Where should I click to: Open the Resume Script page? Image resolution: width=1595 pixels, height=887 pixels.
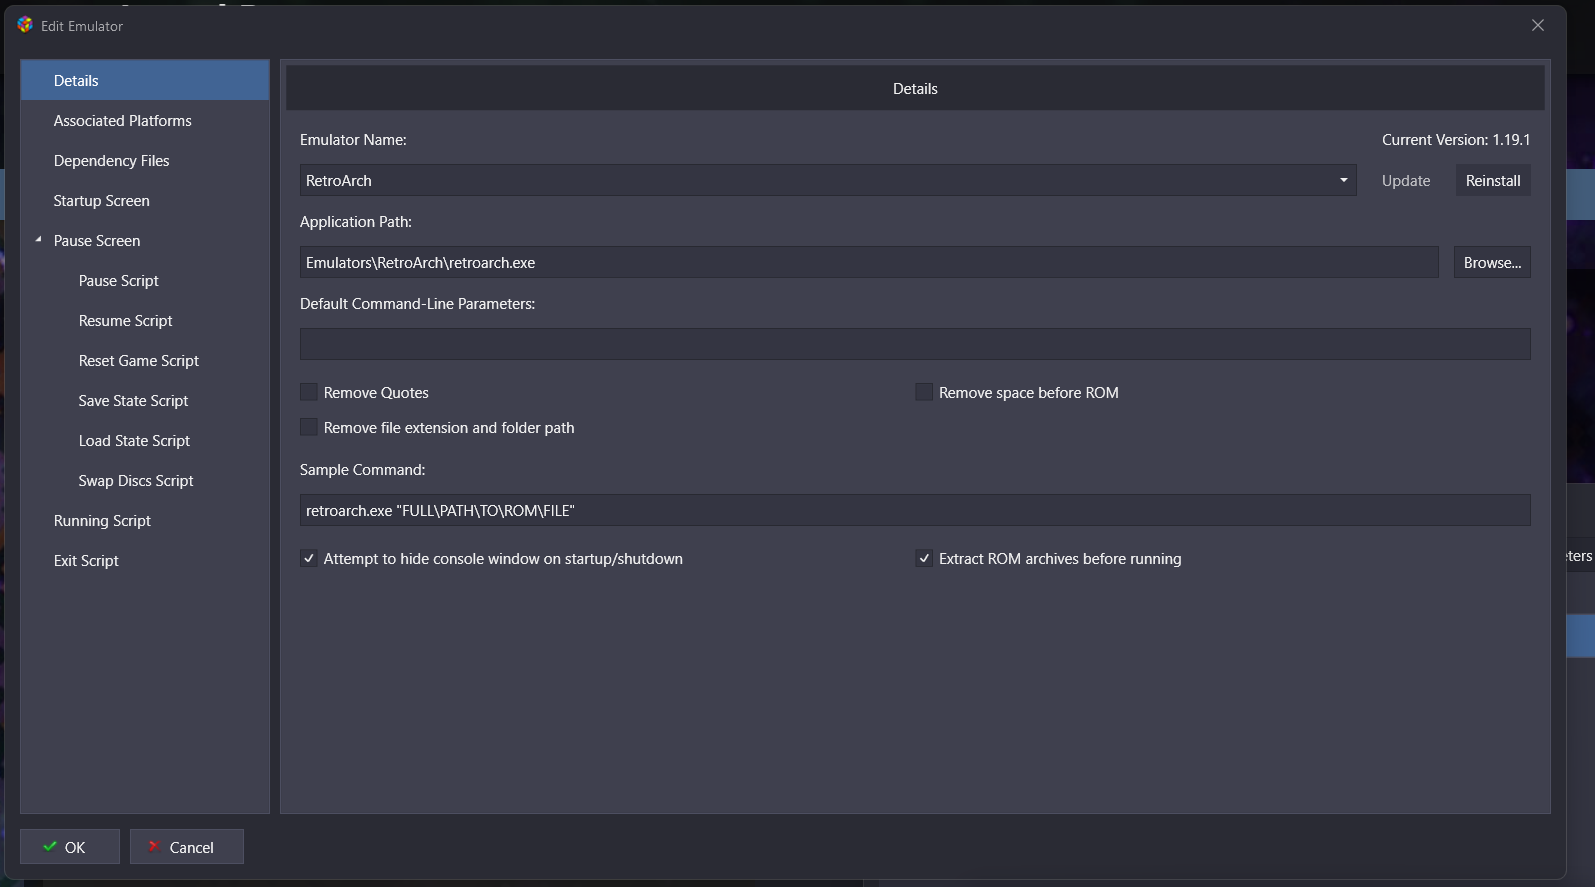pos(145,320)
